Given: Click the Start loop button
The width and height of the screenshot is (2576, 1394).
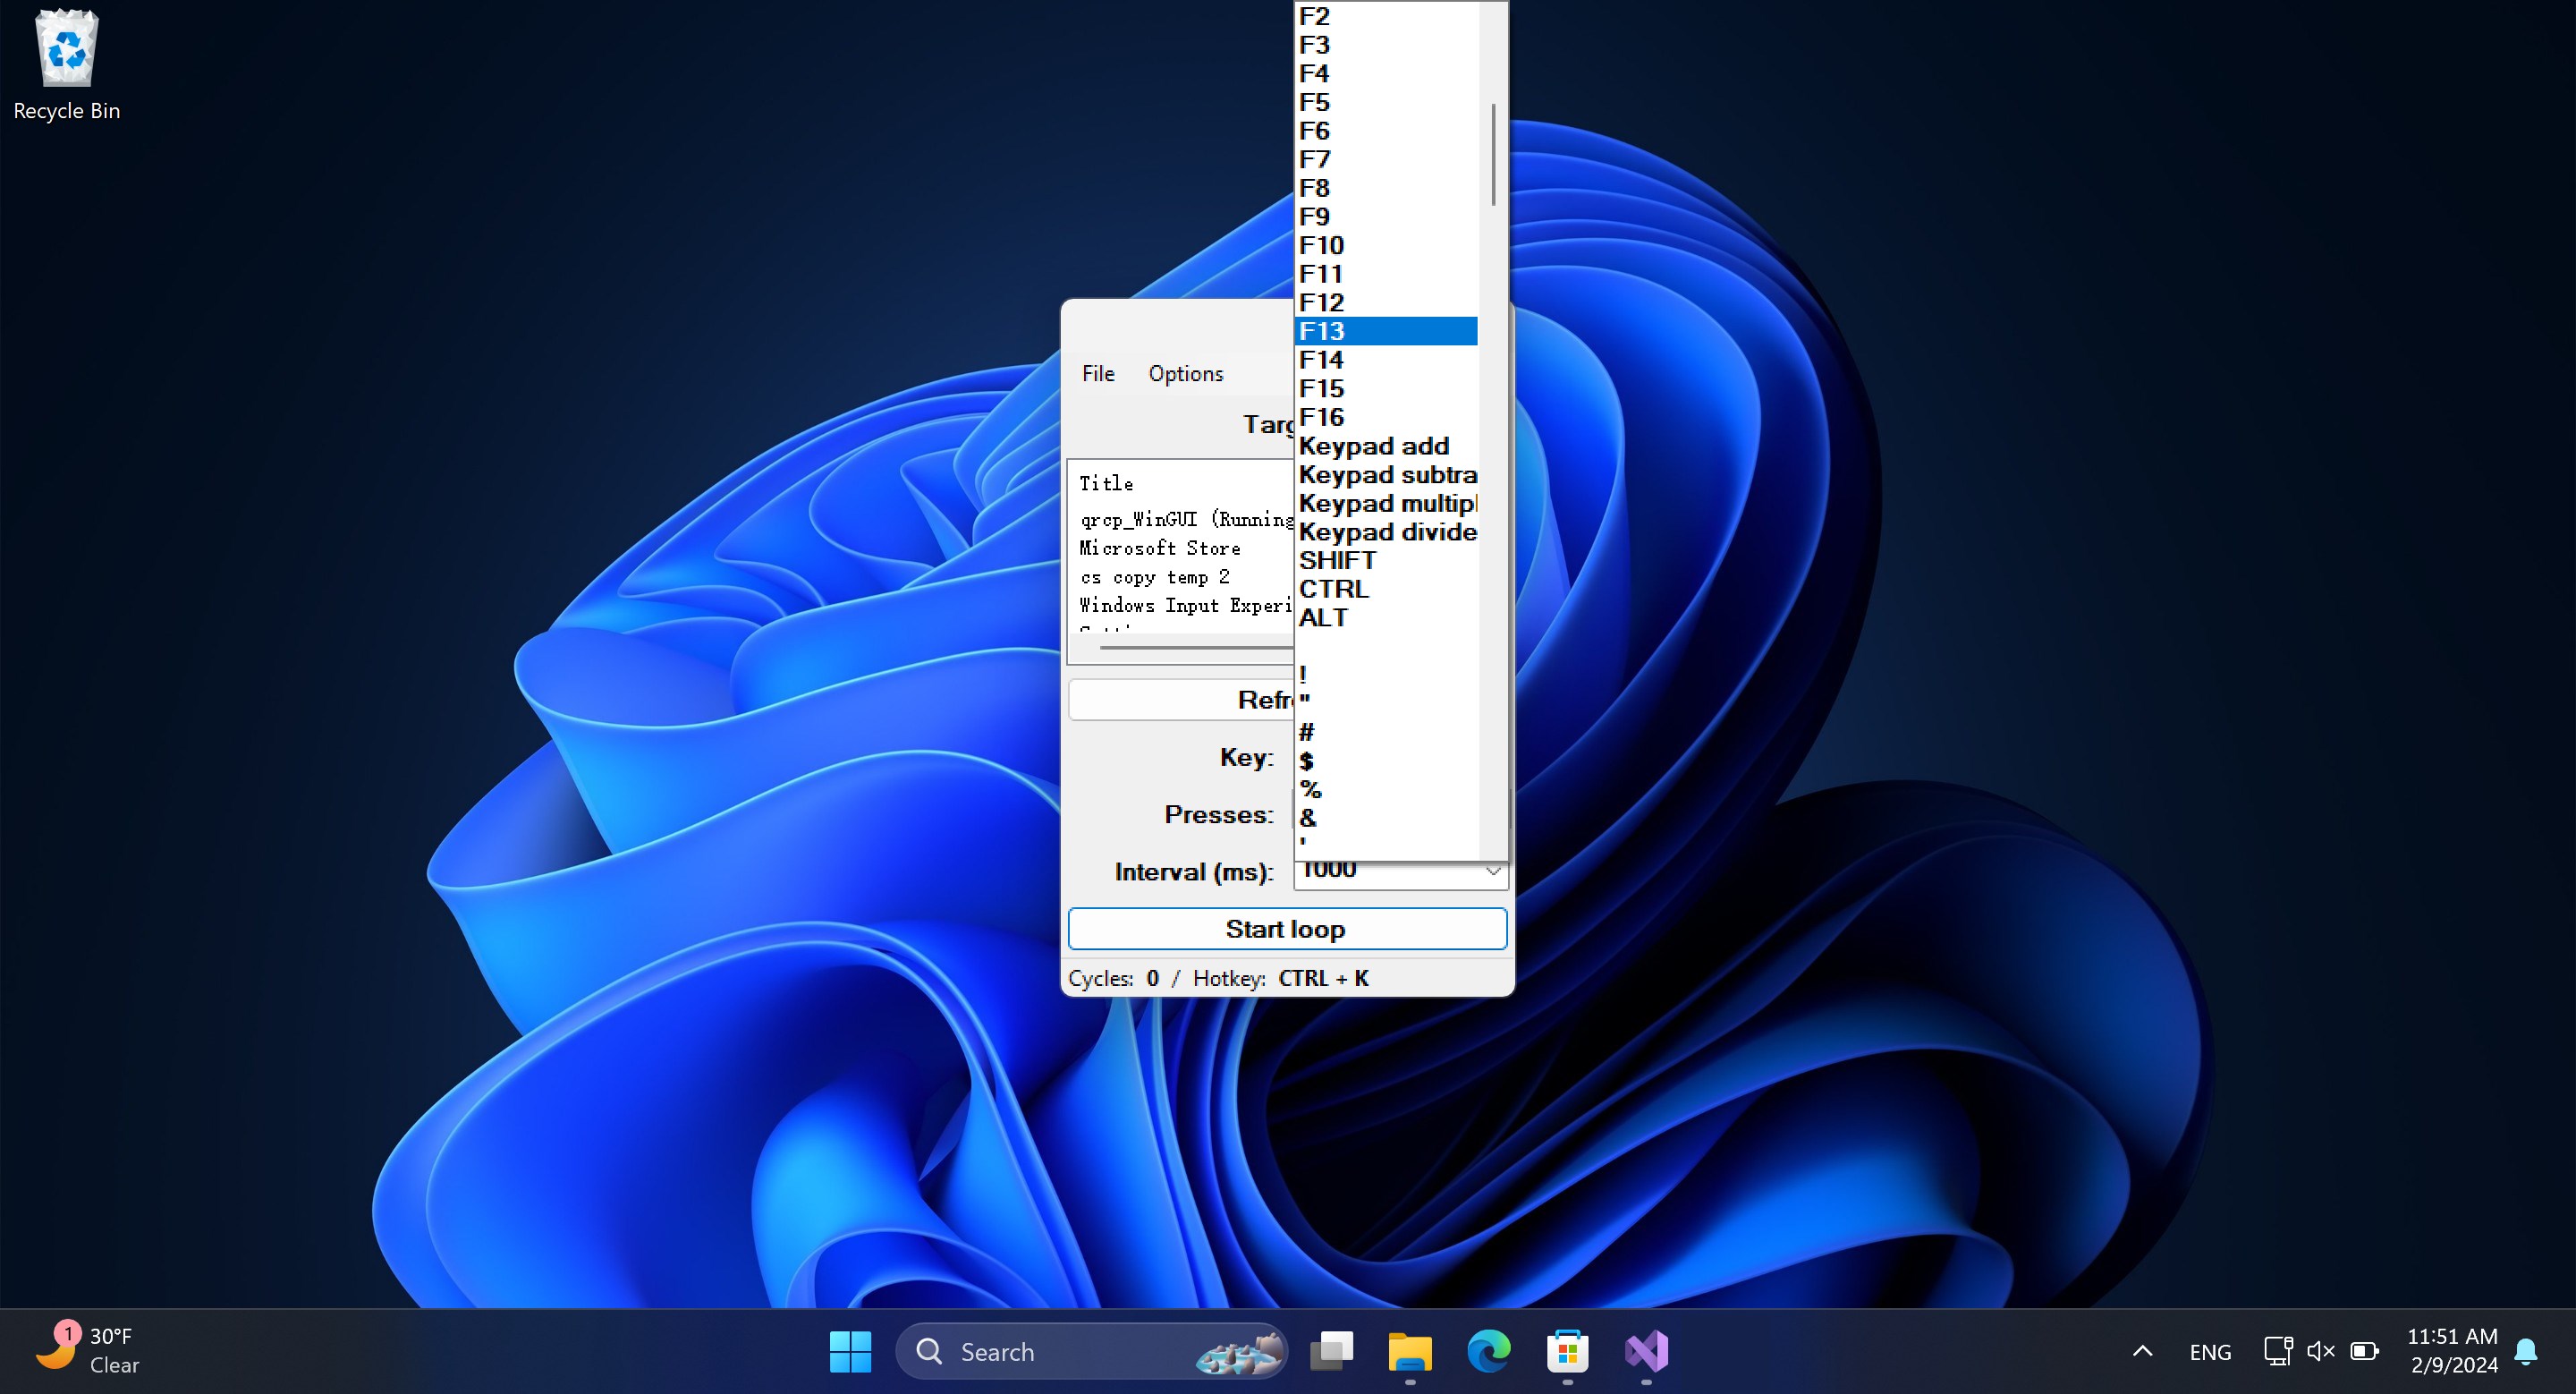Looking at the screenshot, I should coord(1287,928).
